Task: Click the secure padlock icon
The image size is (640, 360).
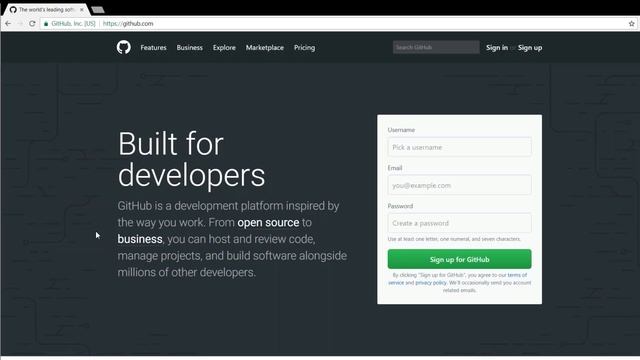Action: click(46, 24)
